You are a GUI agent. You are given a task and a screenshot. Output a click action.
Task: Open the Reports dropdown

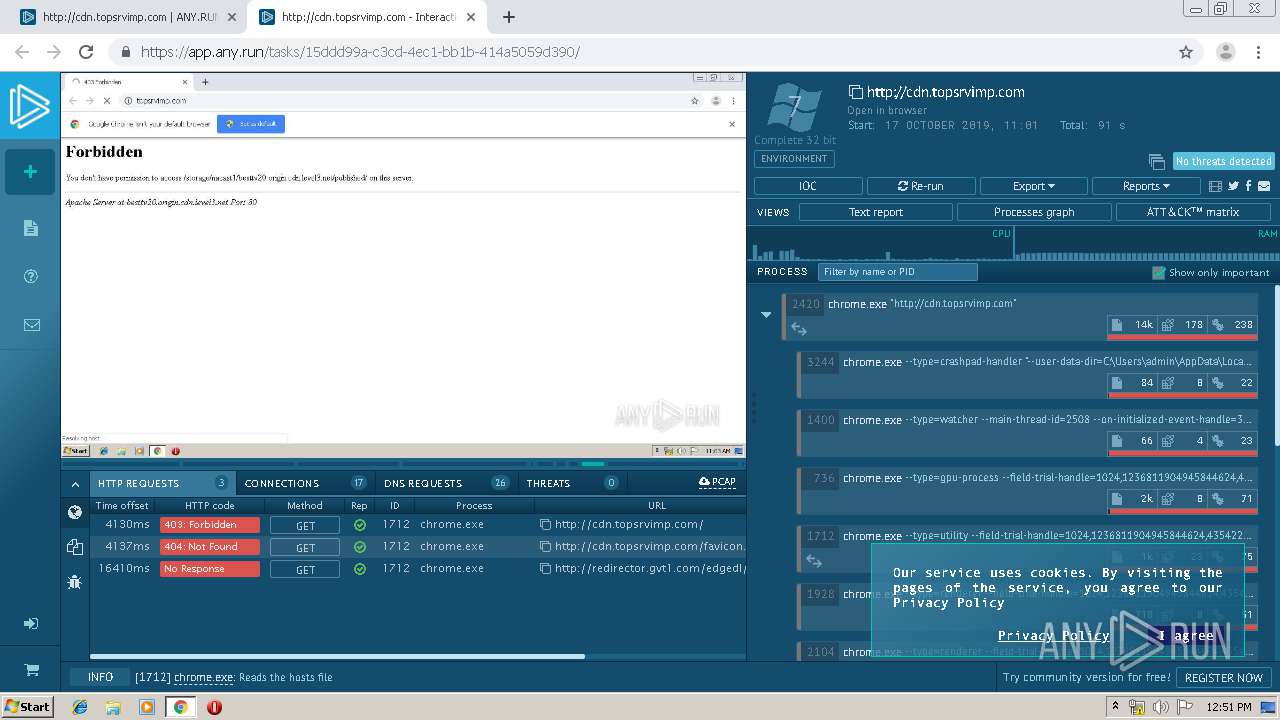tap(1146, 186)
